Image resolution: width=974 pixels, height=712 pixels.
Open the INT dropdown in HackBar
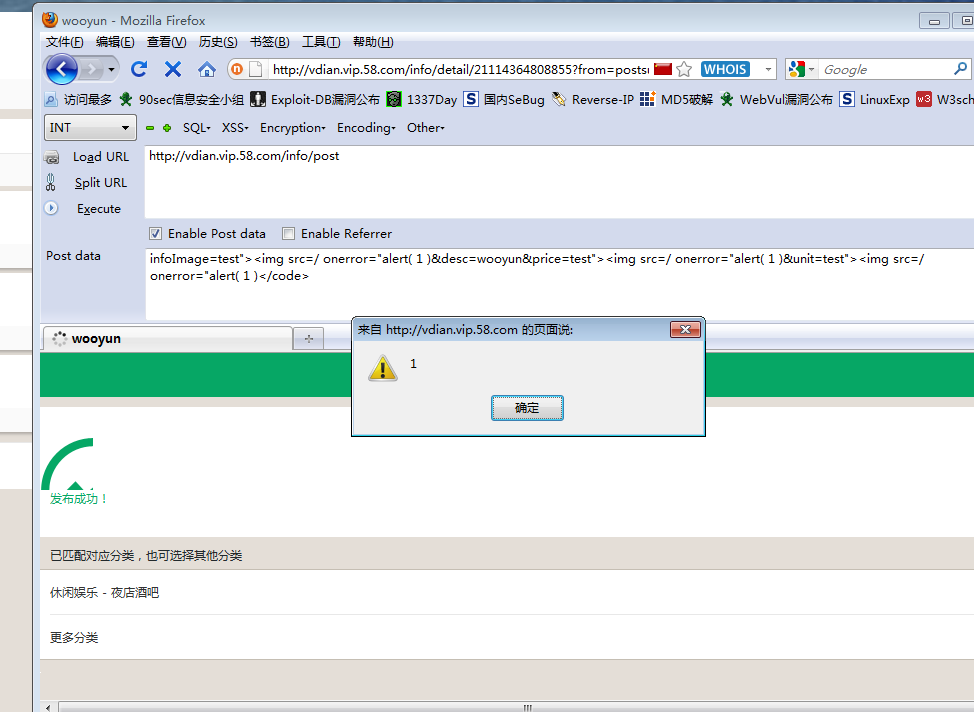pyautogui.click(x=90, y=127)
